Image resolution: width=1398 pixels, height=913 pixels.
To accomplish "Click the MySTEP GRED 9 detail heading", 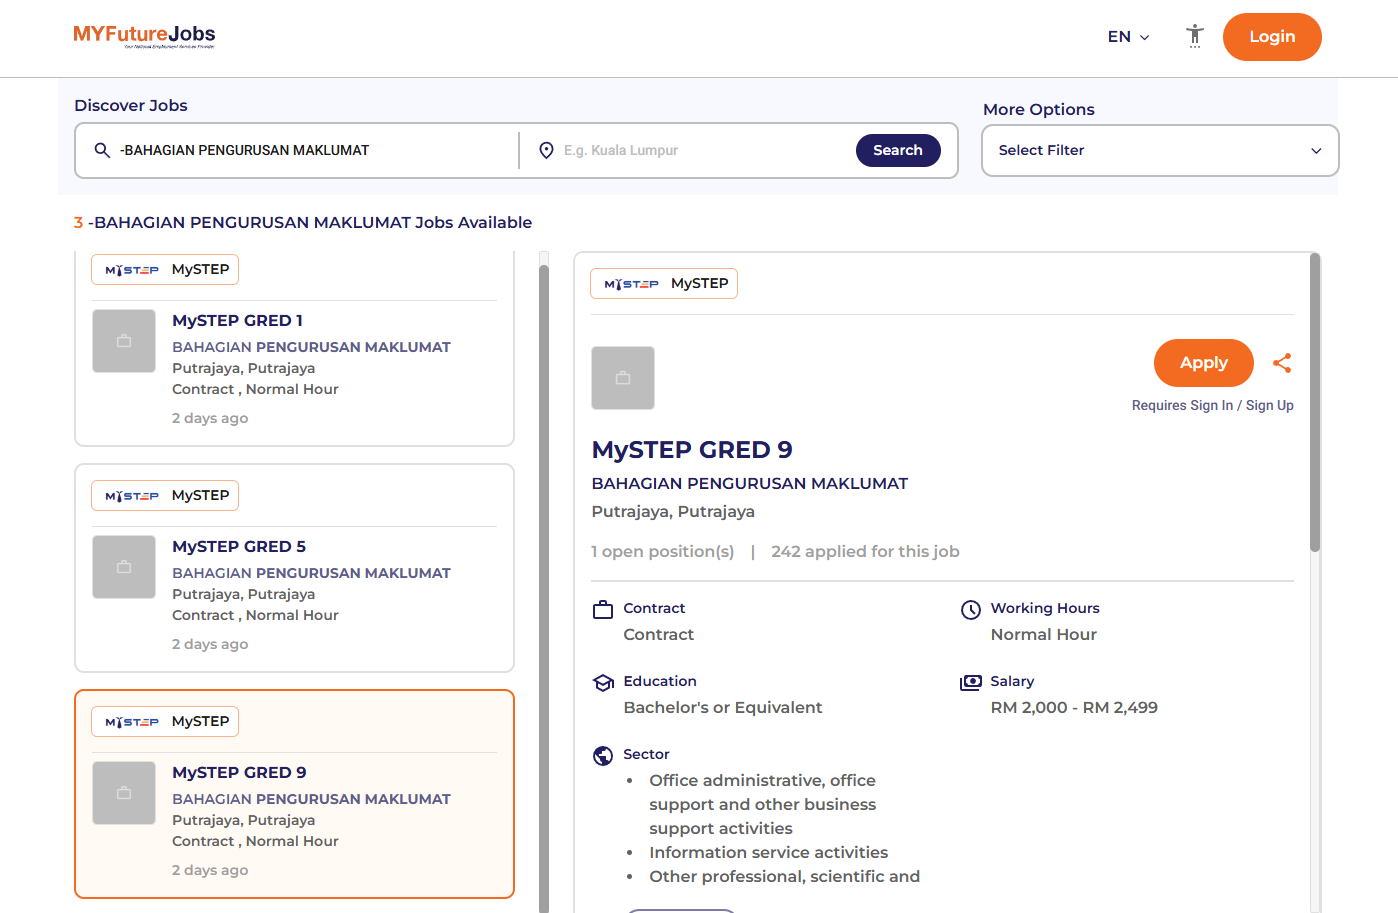I will (692, 450).
